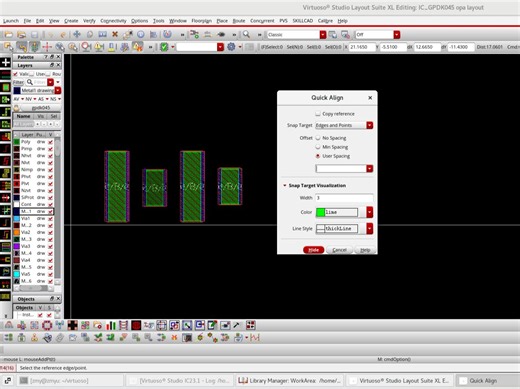This screenshot has height=389, width=520.
Task: Click the blue info Properties icon
Action: point(141,34)
